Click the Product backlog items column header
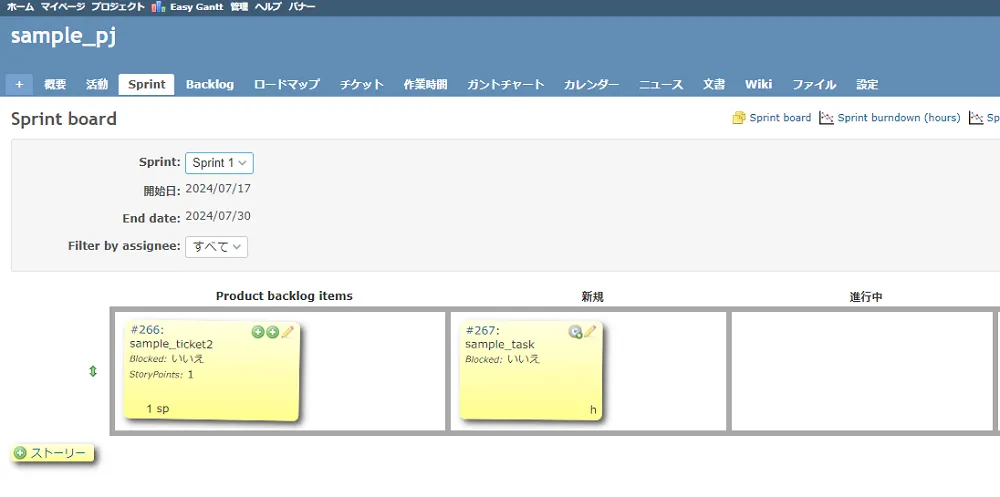The width and height of the screenshot is (1000, 497). click(x=284, y=296)
